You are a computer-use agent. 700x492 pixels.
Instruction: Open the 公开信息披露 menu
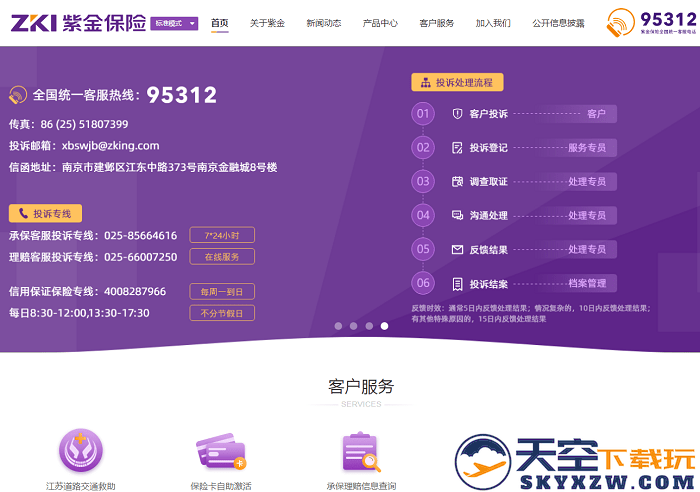(x=558, y=23)
